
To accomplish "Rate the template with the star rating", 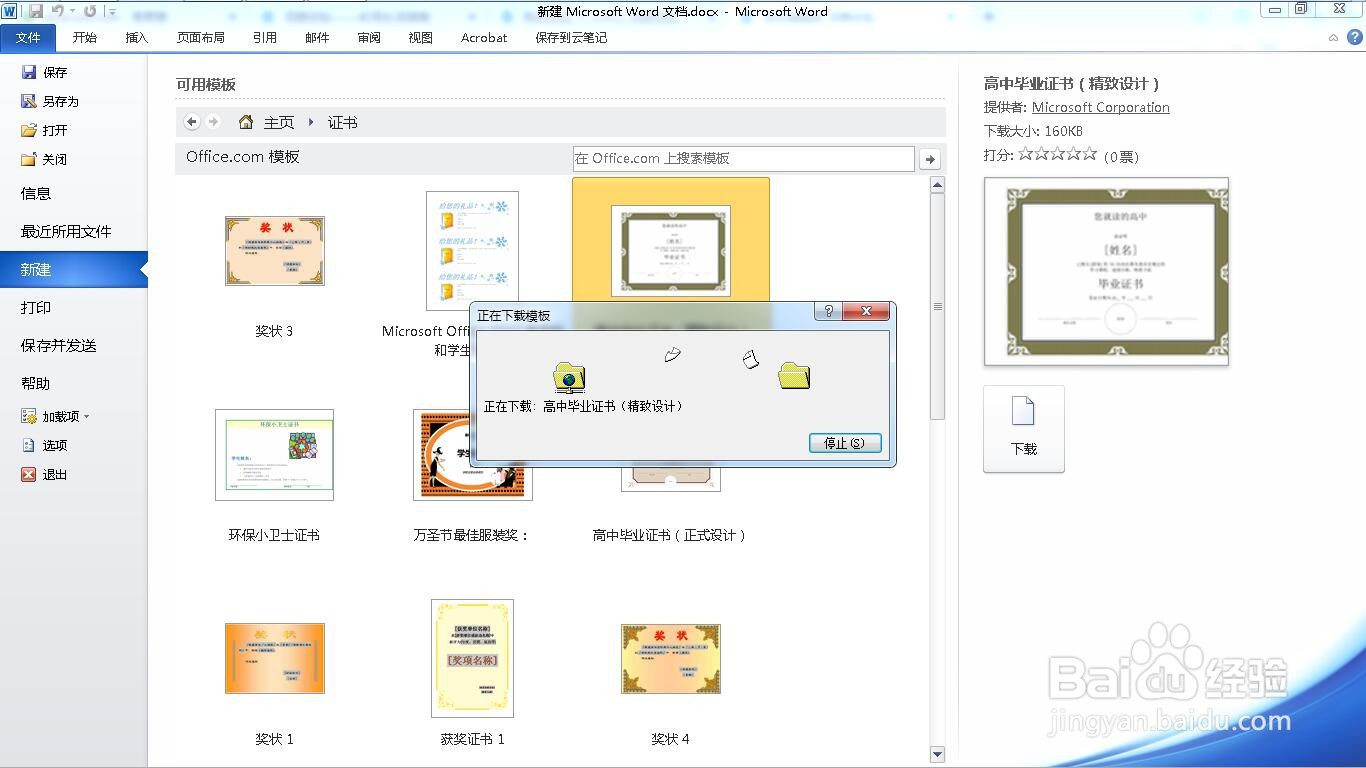I will 1057,155.
